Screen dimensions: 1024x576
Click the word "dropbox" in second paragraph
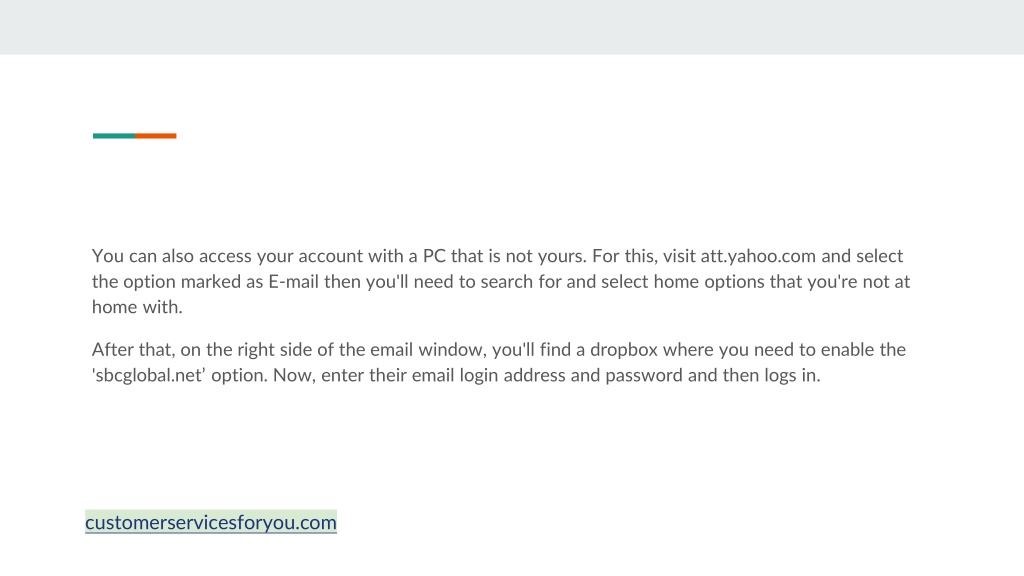tap(624, 350)
